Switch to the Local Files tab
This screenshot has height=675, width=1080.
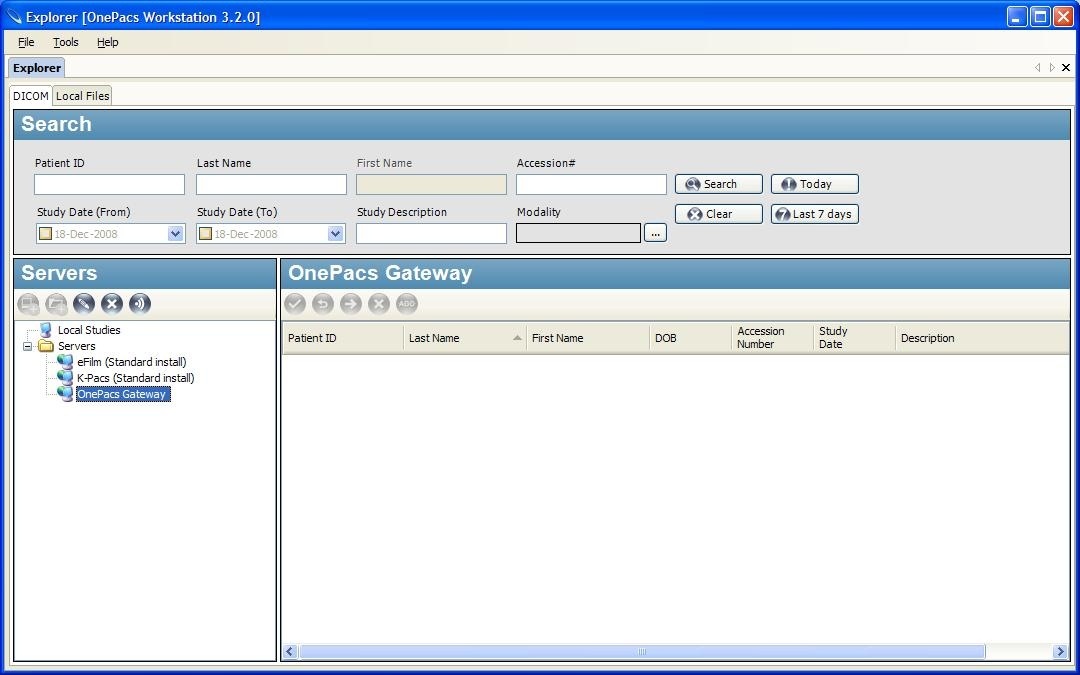tap(83, 96)
